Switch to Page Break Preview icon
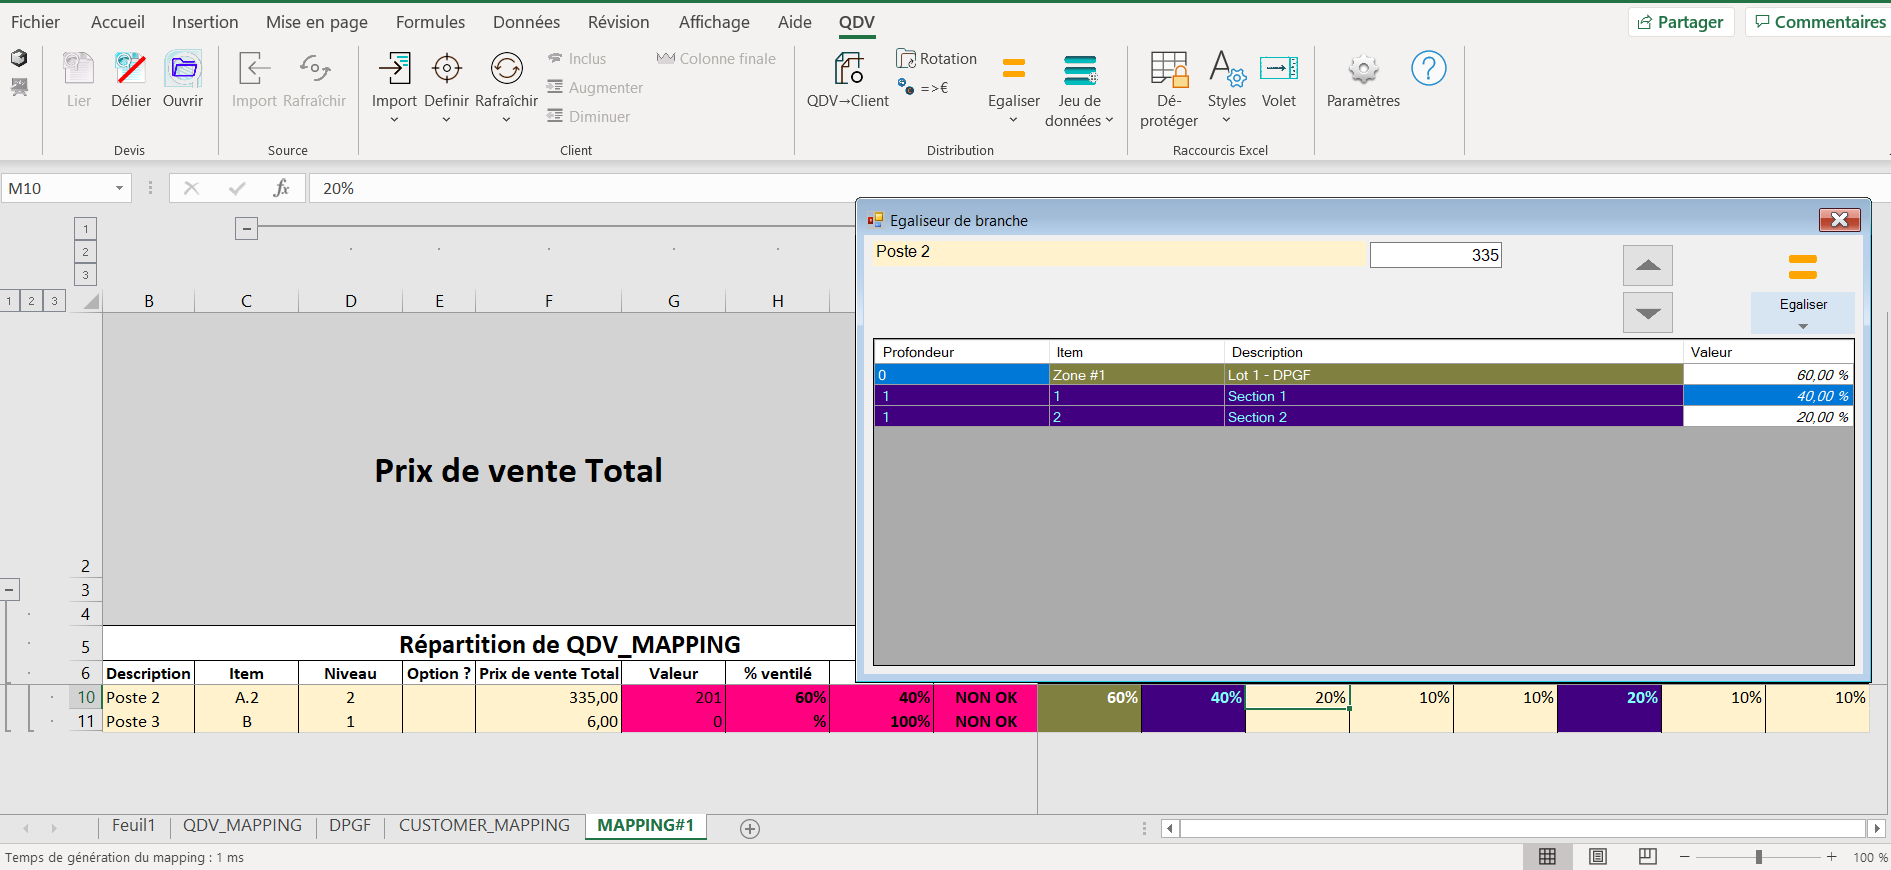 coord(1648,857)
